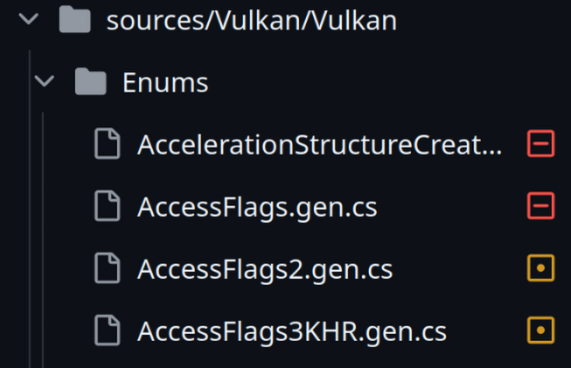Click red removed badge on AccelerationStructureCreat… row
The width and height of the screenshot is (571, 368).
541,143
